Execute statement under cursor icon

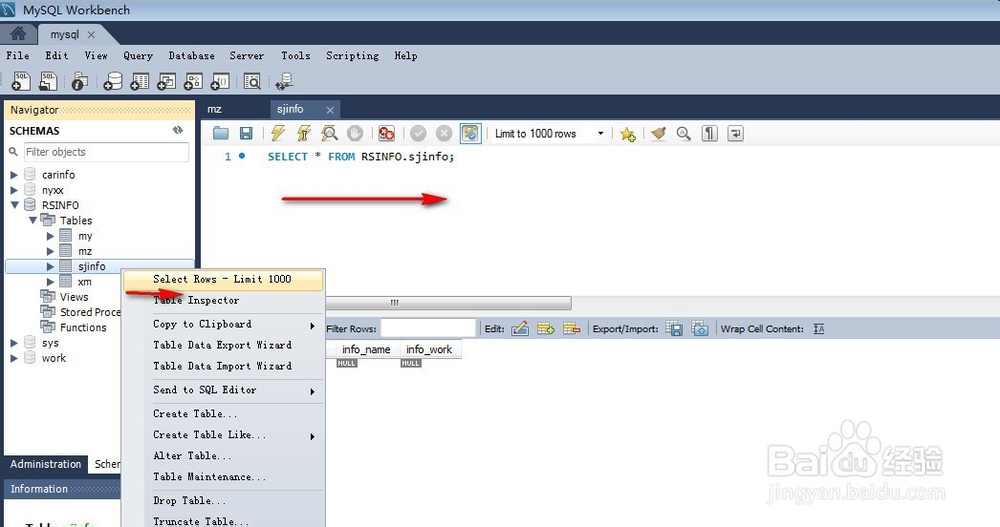click(304, 133)
